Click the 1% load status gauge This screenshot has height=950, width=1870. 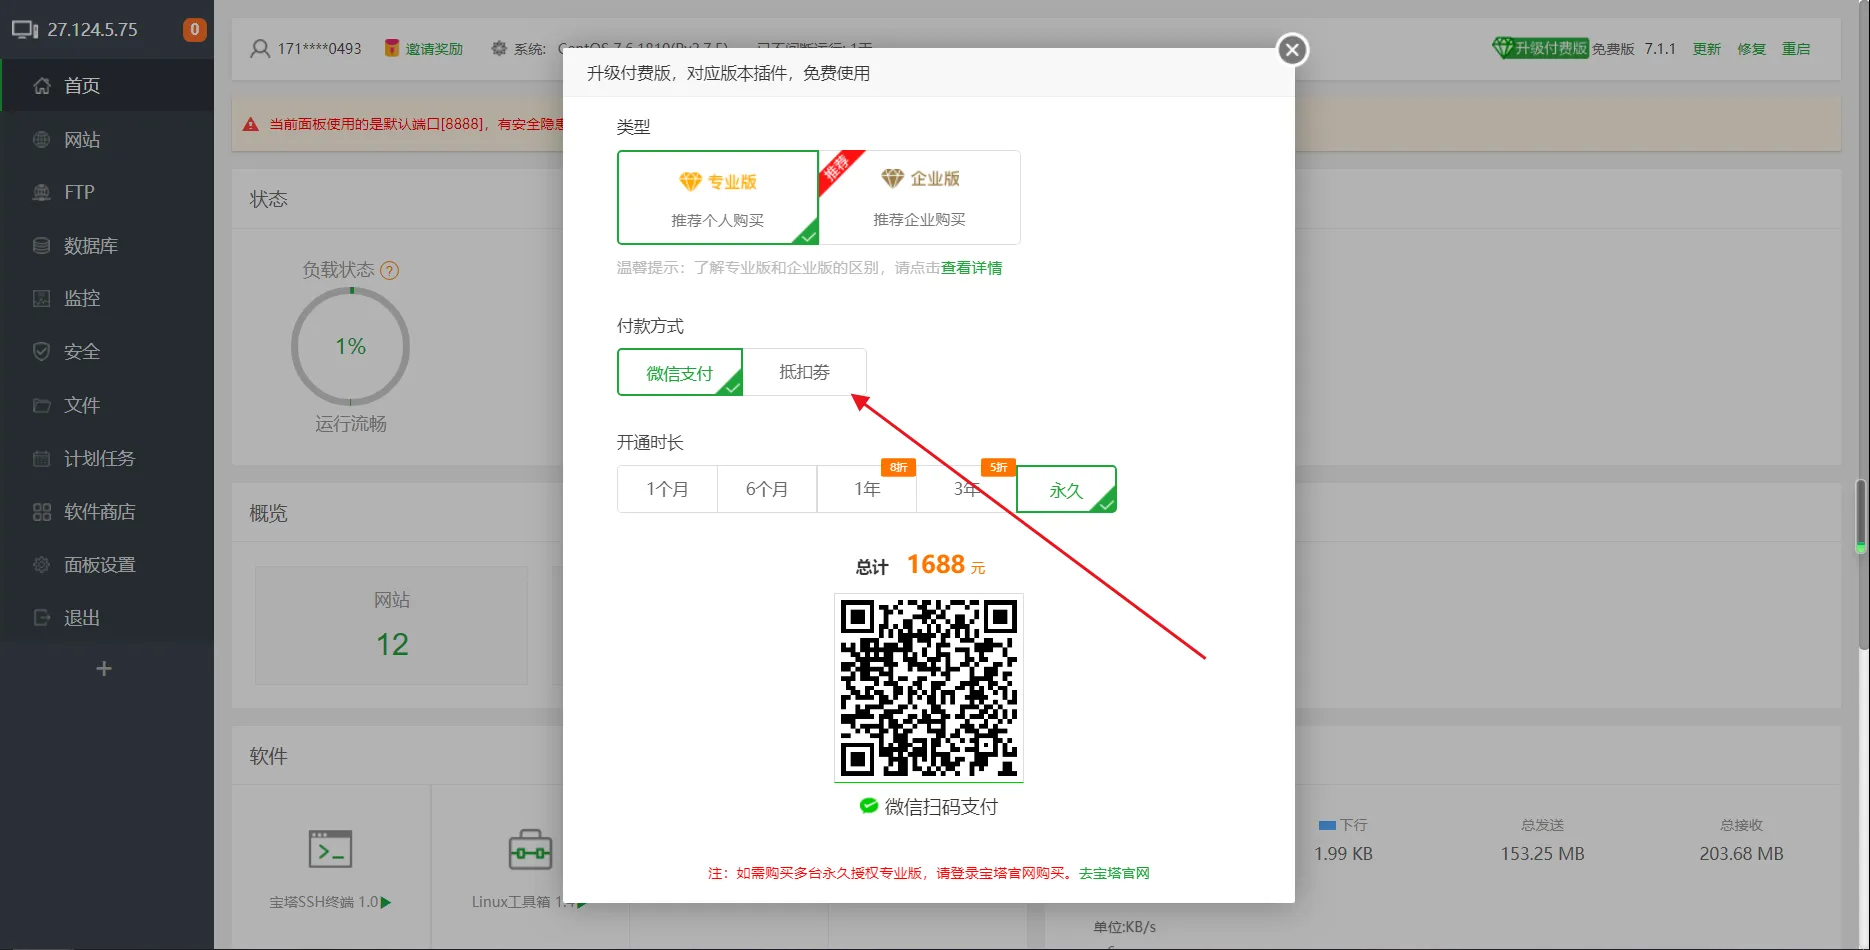coord(350,346)
